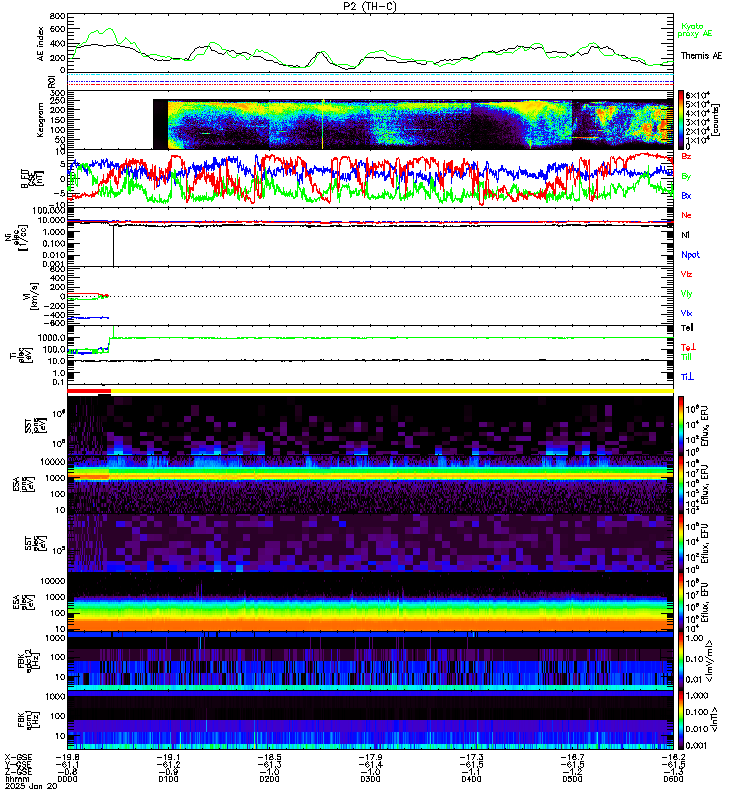Viewport: 750px width, 800px height.
Task: Click the blue "Vix" velocity legend label
Action: (x=686, y=313)
